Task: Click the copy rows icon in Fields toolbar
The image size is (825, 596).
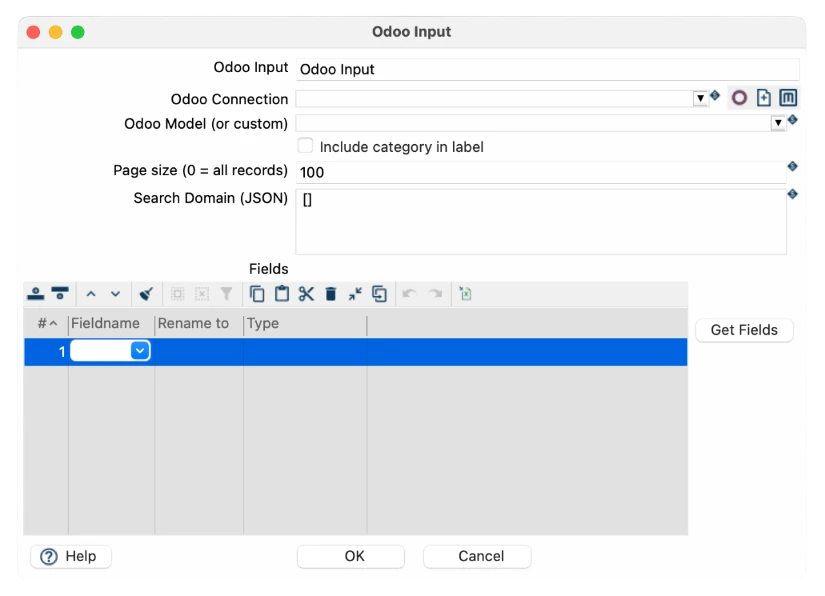Action: click(x=257, y=294)
